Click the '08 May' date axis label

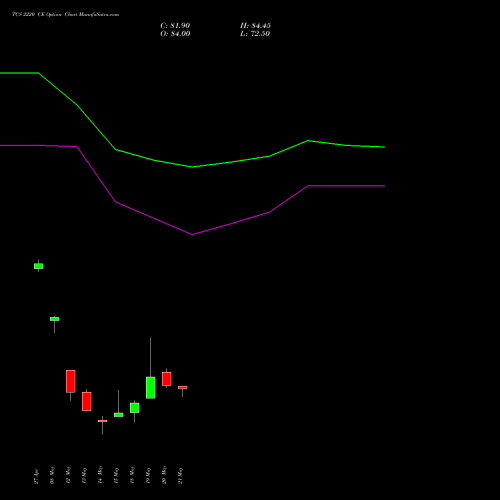(x=53, y=476)
